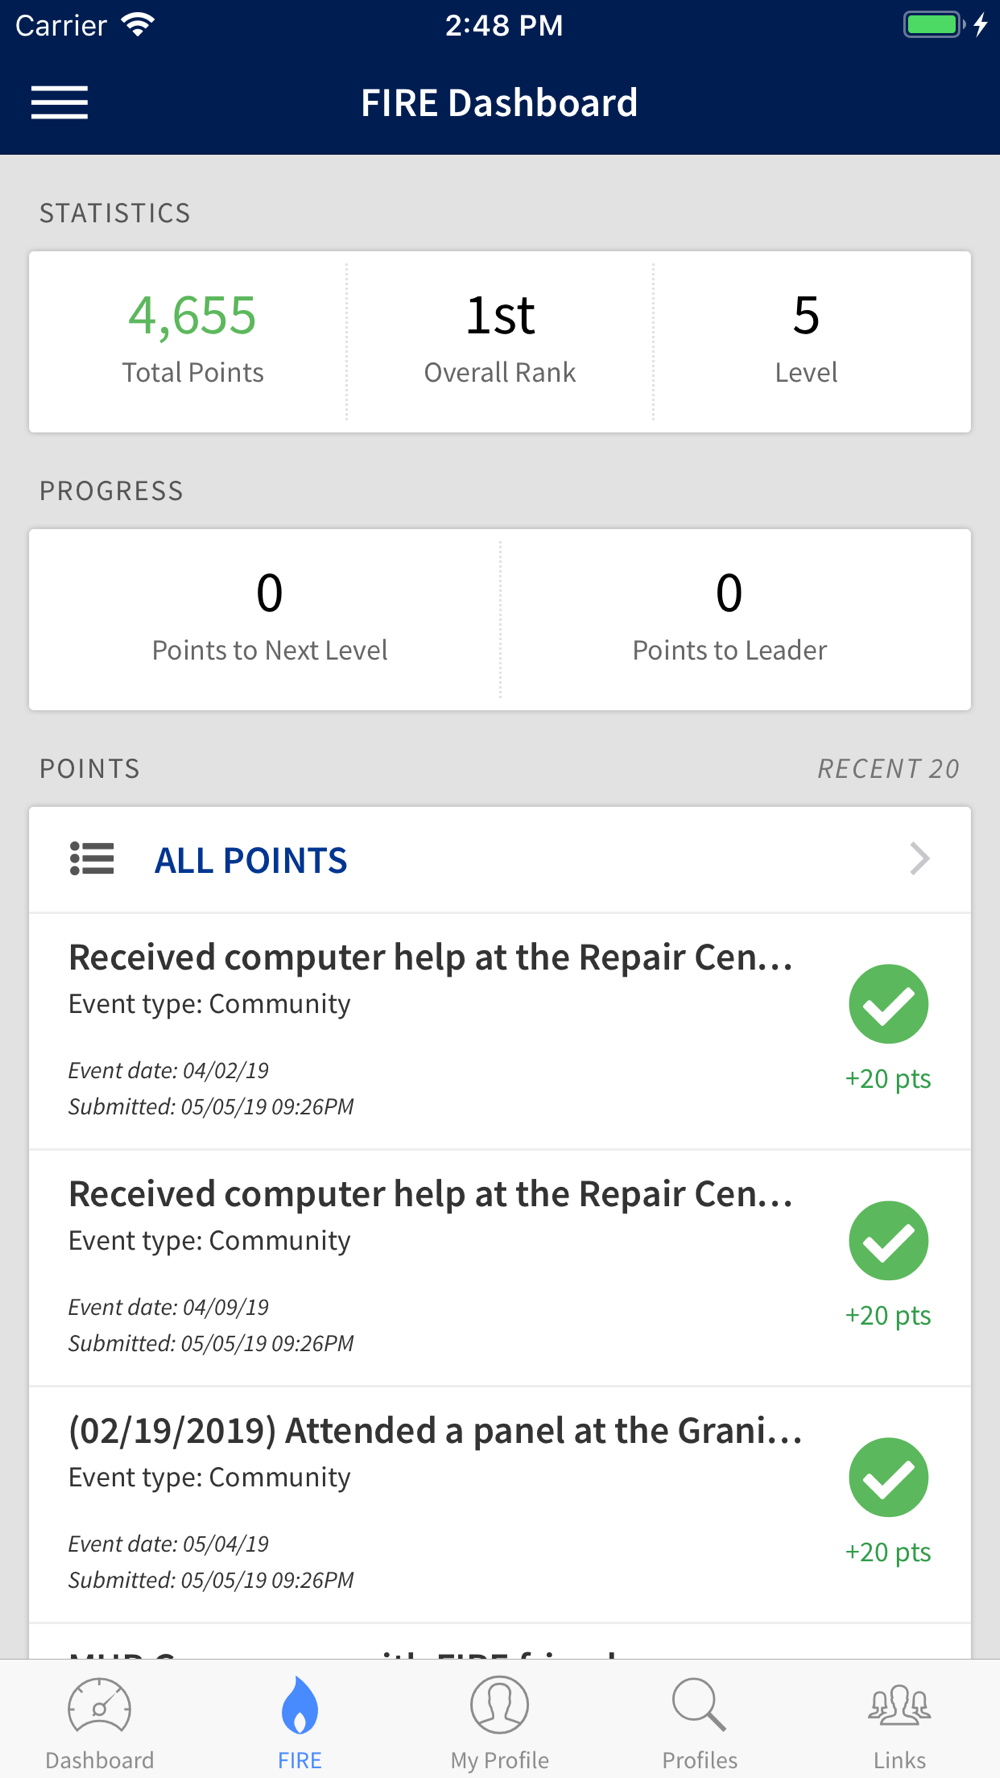Select the FIRE flame icon
Image resolution: width=1000 pixels, height=1778 pixels.
299,1705
